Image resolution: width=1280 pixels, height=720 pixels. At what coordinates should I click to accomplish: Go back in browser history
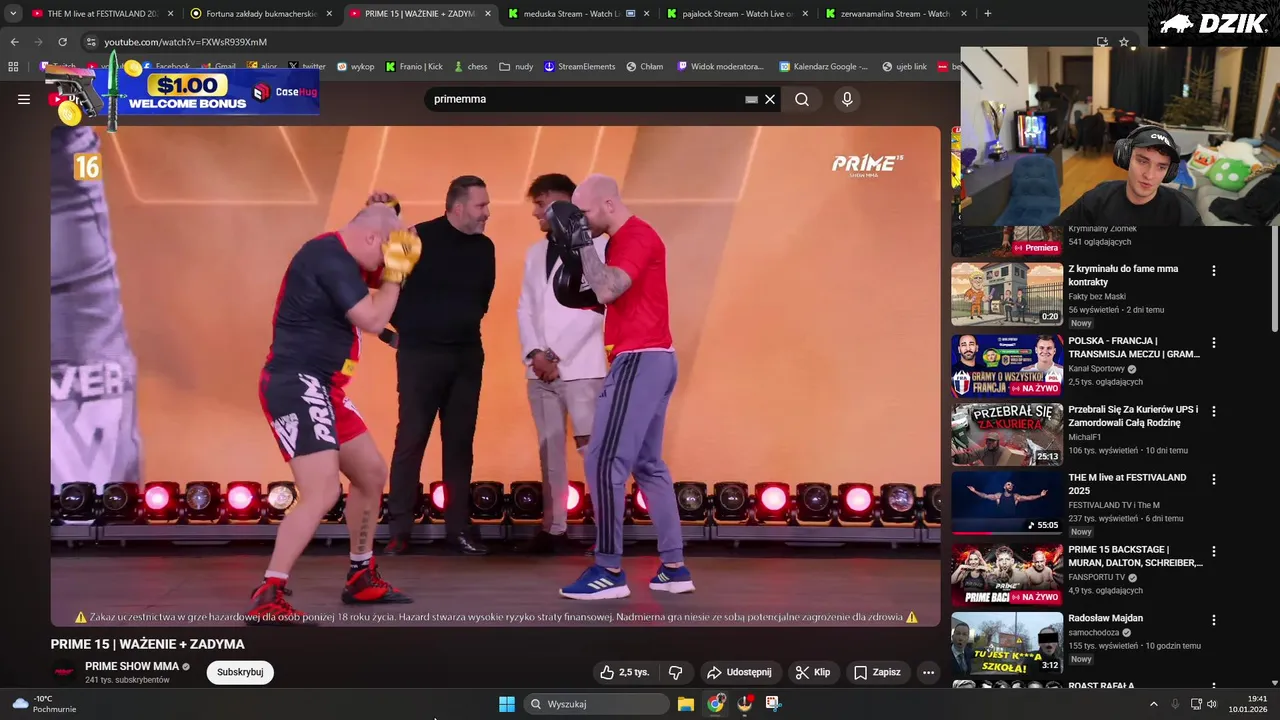tap(14, 42)
